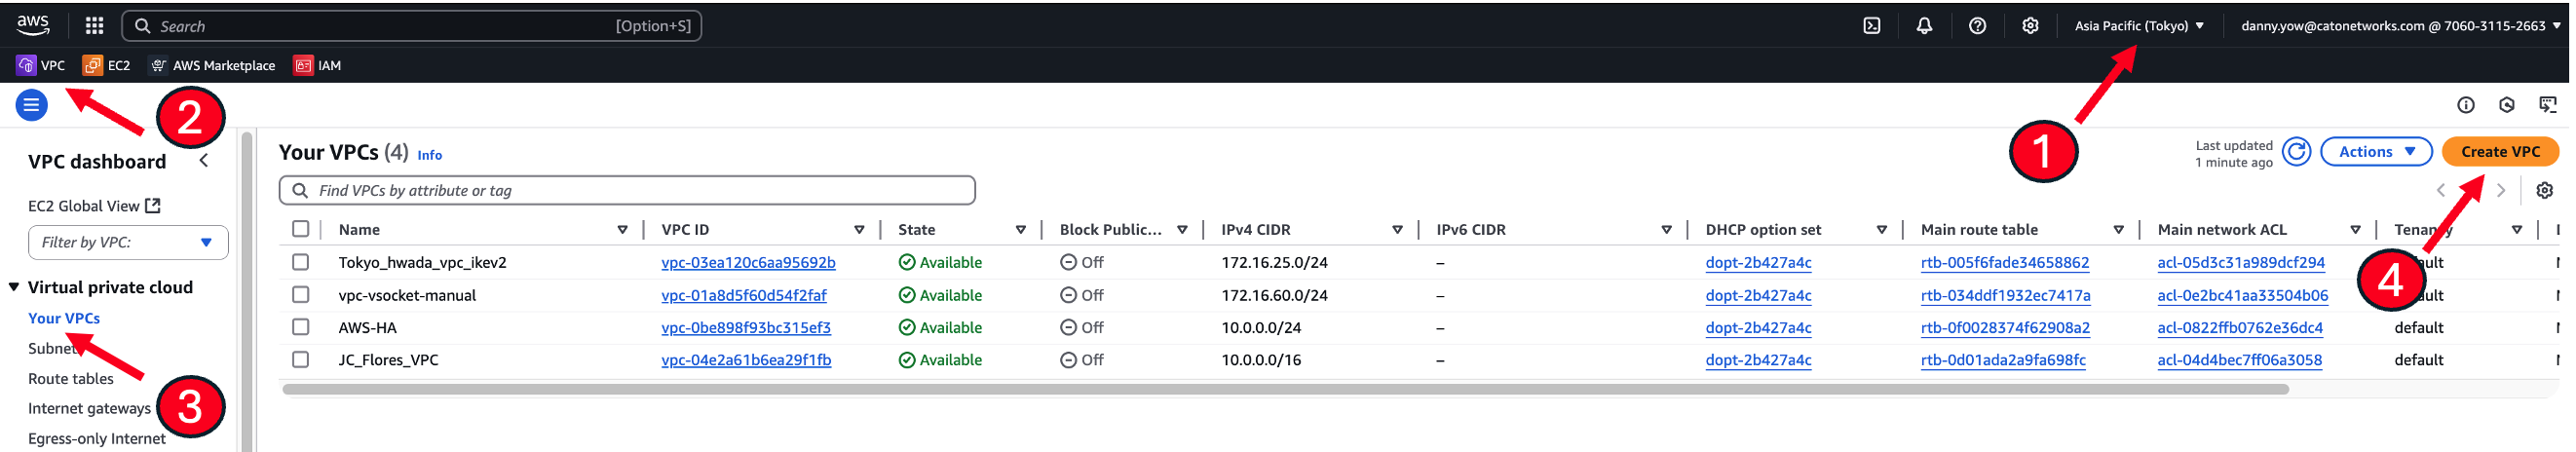Open Internet gateways in navigation

[x=89, y=409]
